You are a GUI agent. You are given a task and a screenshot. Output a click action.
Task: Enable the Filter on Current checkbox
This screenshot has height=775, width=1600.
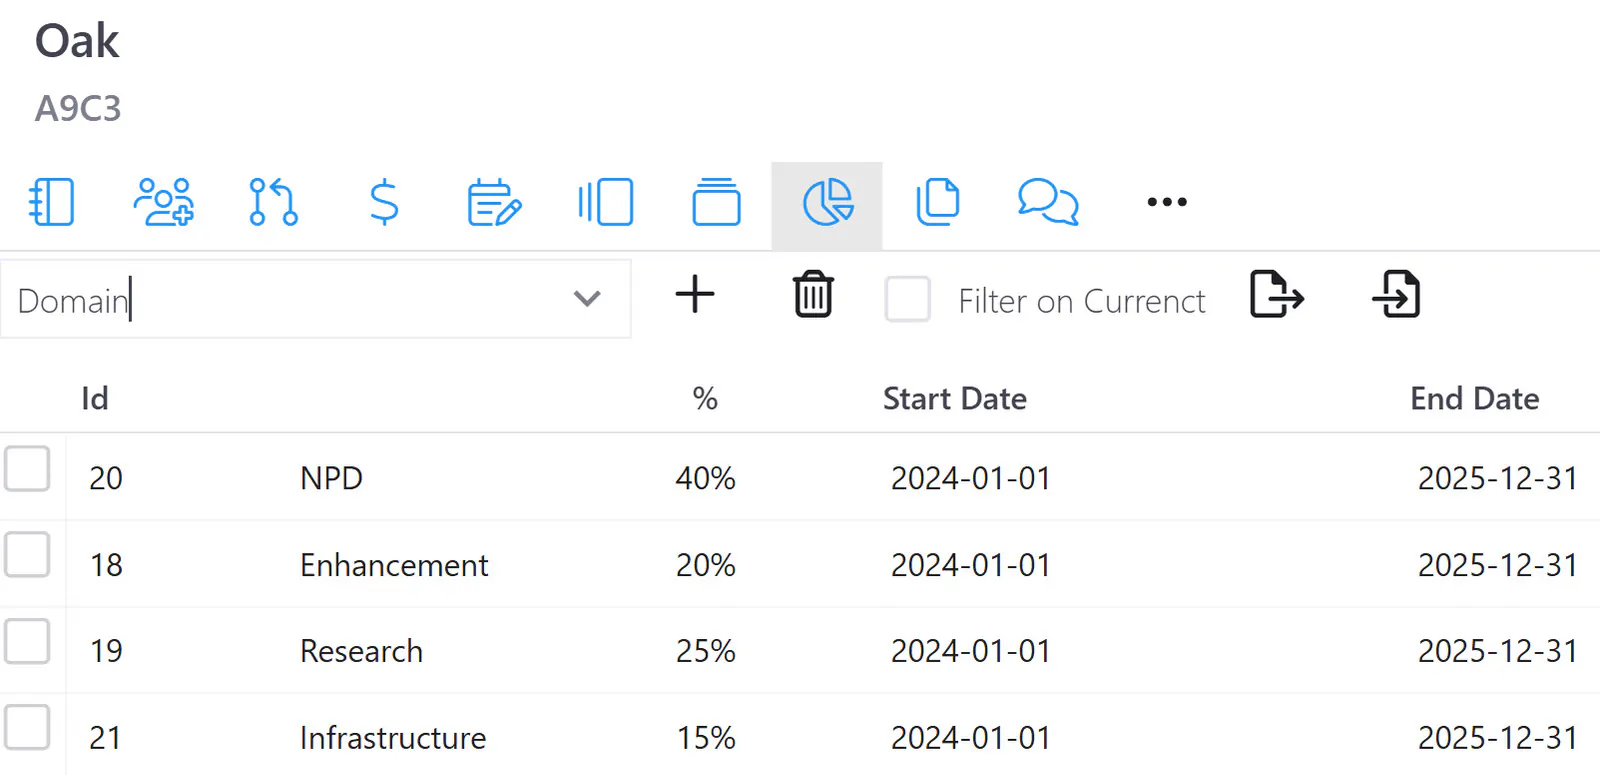pyautogui.click(x=908, y=299)
